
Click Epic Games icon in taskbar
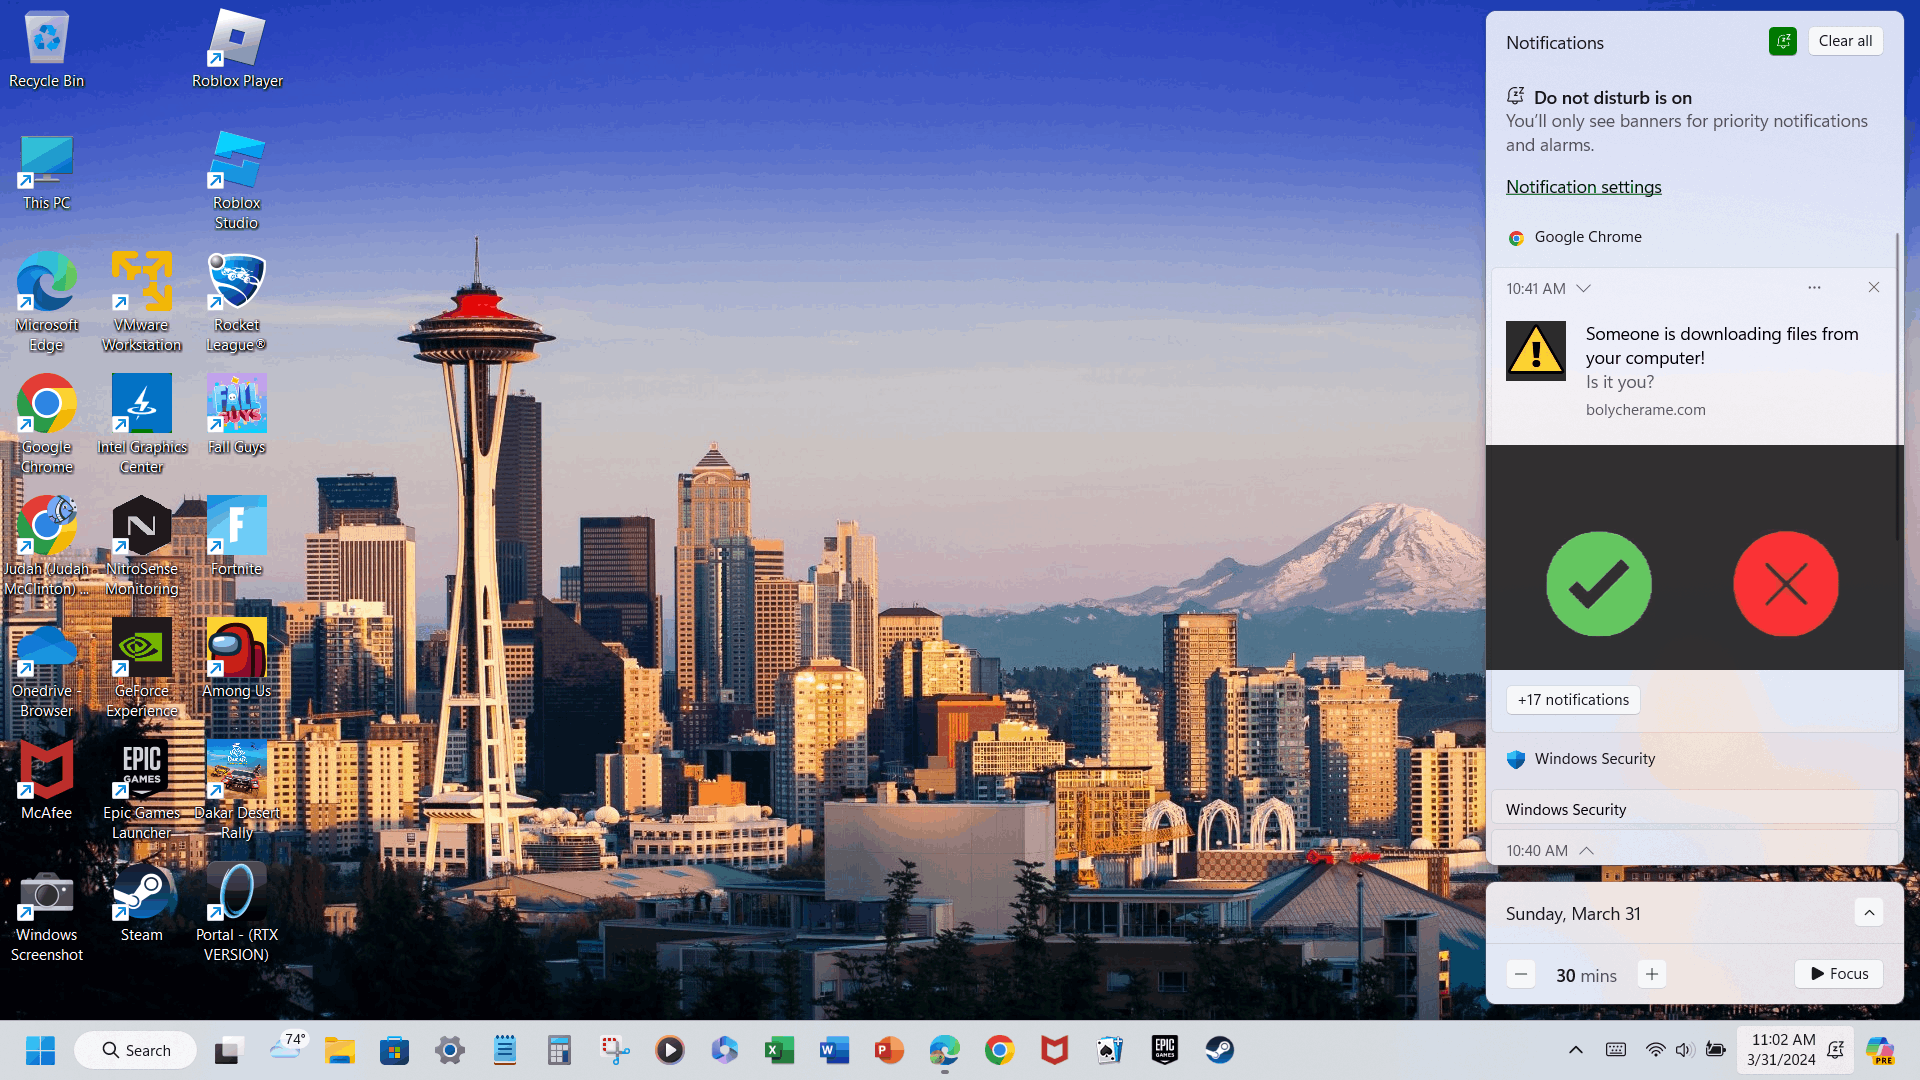tap(1165, 1050)
